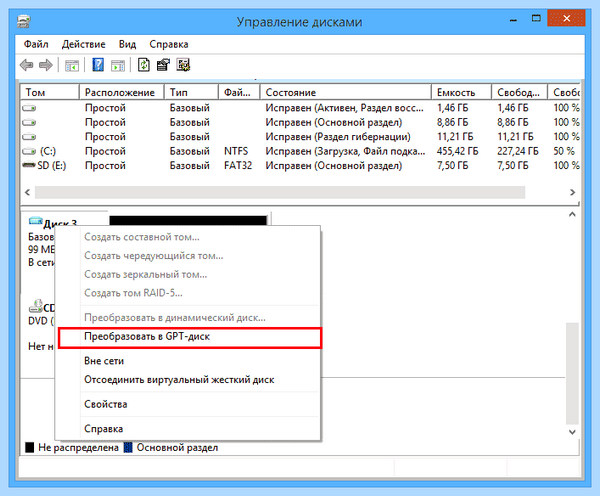Click the disk pane scroll-up arrow
Viewport: 600px width, 496px height.
(572, 214)
